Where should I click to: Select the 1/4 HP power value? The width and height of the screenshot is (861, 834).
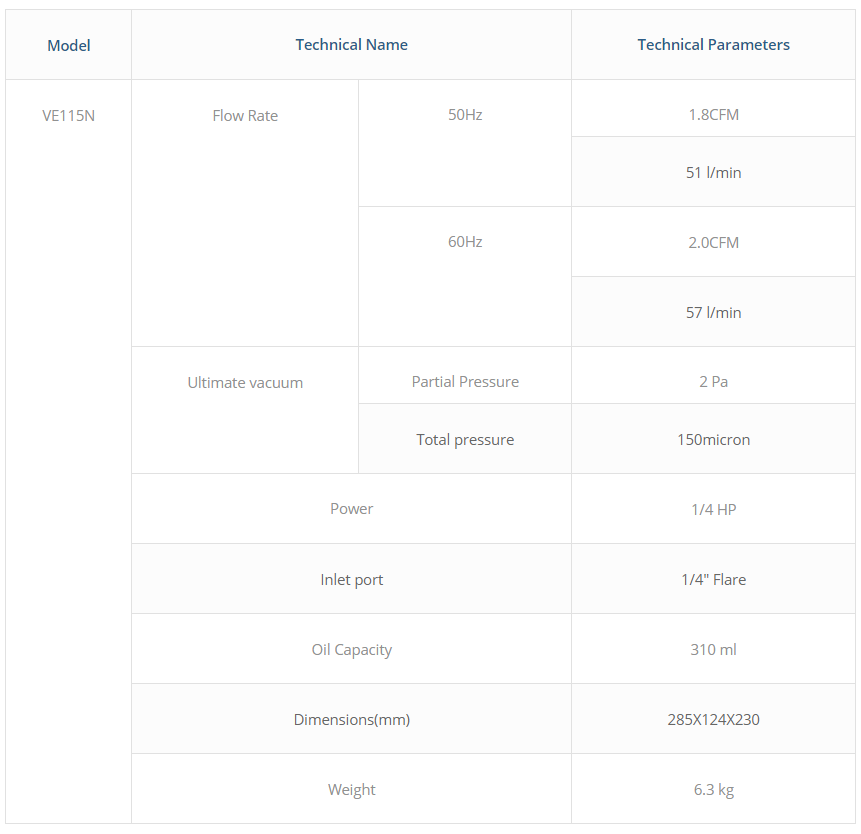click(713, 510)
